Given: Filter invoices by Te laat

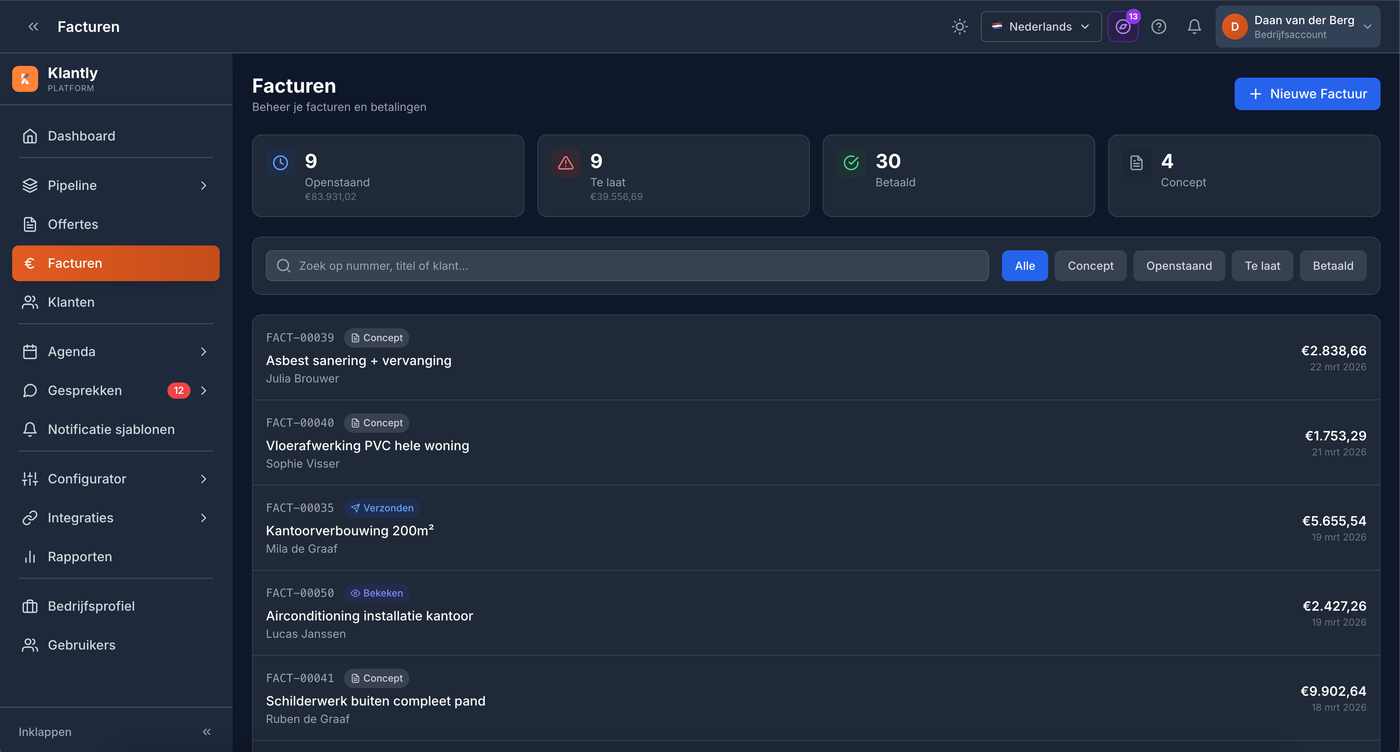Looking at the screenshot, I should [x=1262, y=266].
